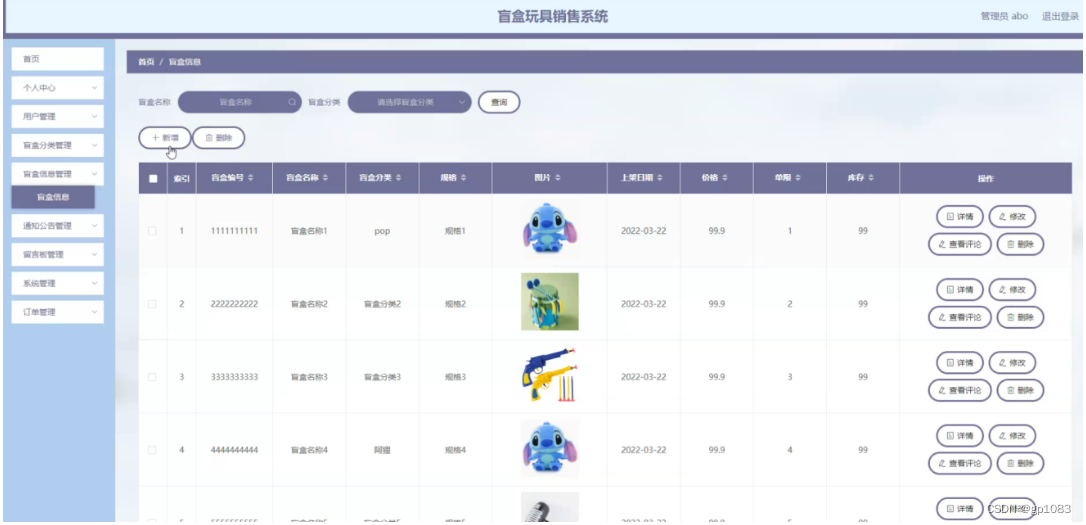Viewport: 1086px width, 525px height.
Task: Sort table by 盲盒名称 column arrows
Action: point(325,178)
